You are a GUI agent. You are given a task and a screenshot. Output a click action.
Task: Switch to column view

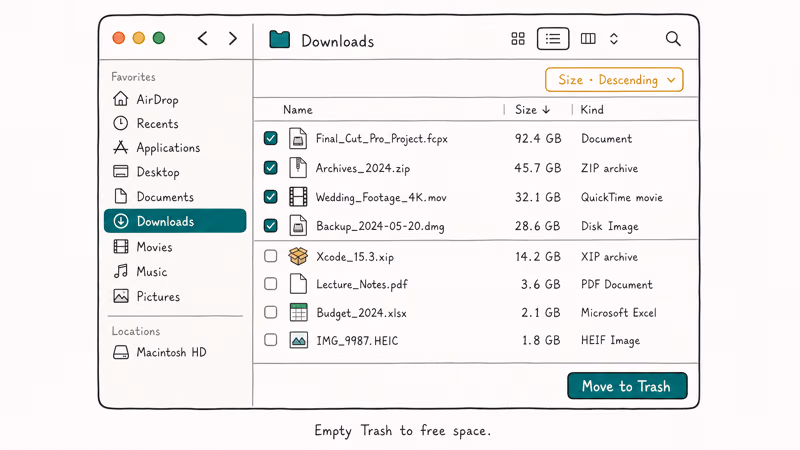pos(588,39)
